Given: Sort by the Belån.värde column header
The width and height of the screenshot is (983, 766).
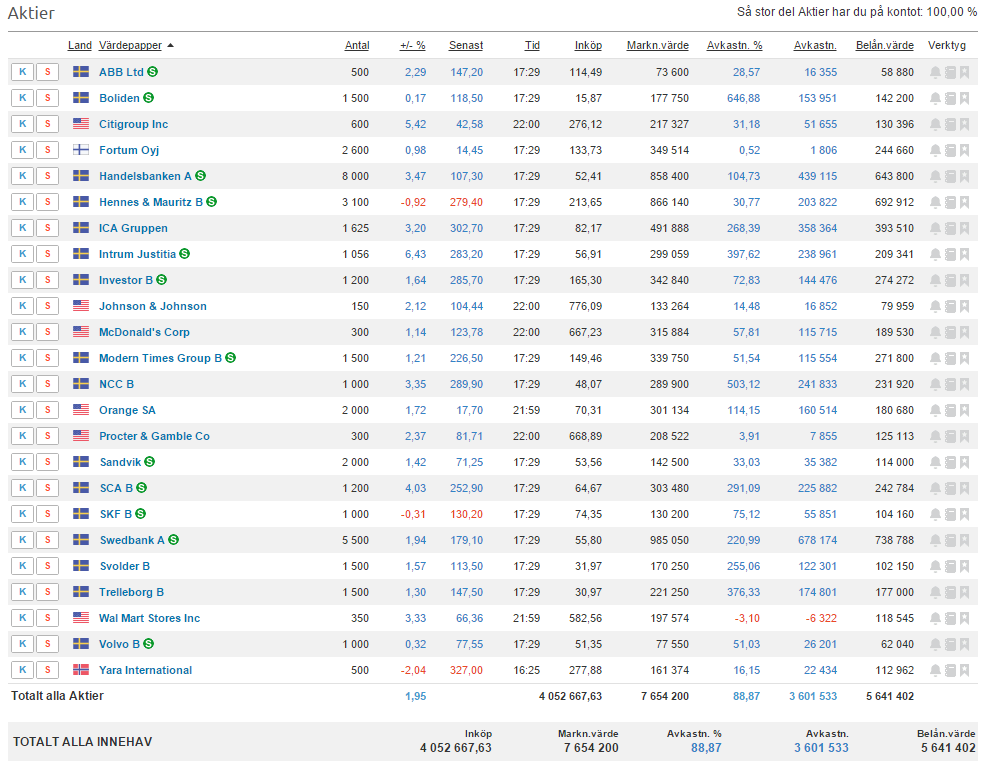Looking at the screenshot, I should pos(885,45).
